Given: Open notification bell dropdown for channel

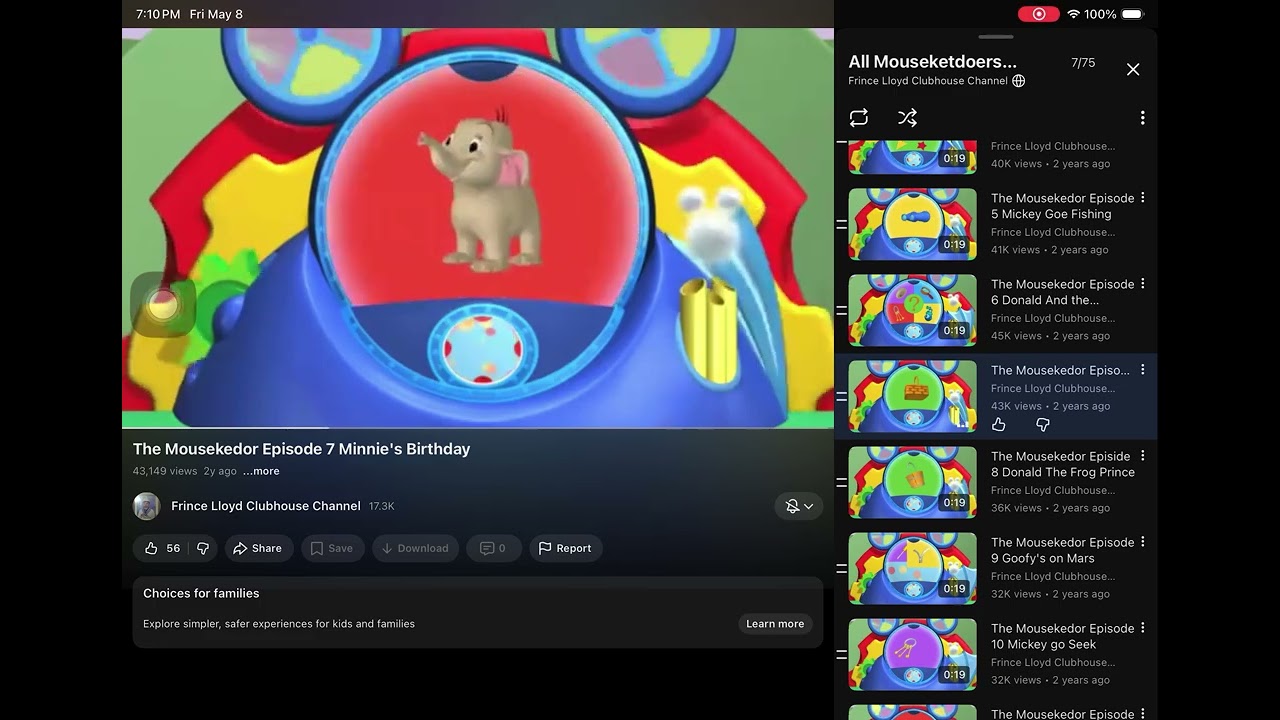Looking at the screenshot, I should (x=799, y=506).
